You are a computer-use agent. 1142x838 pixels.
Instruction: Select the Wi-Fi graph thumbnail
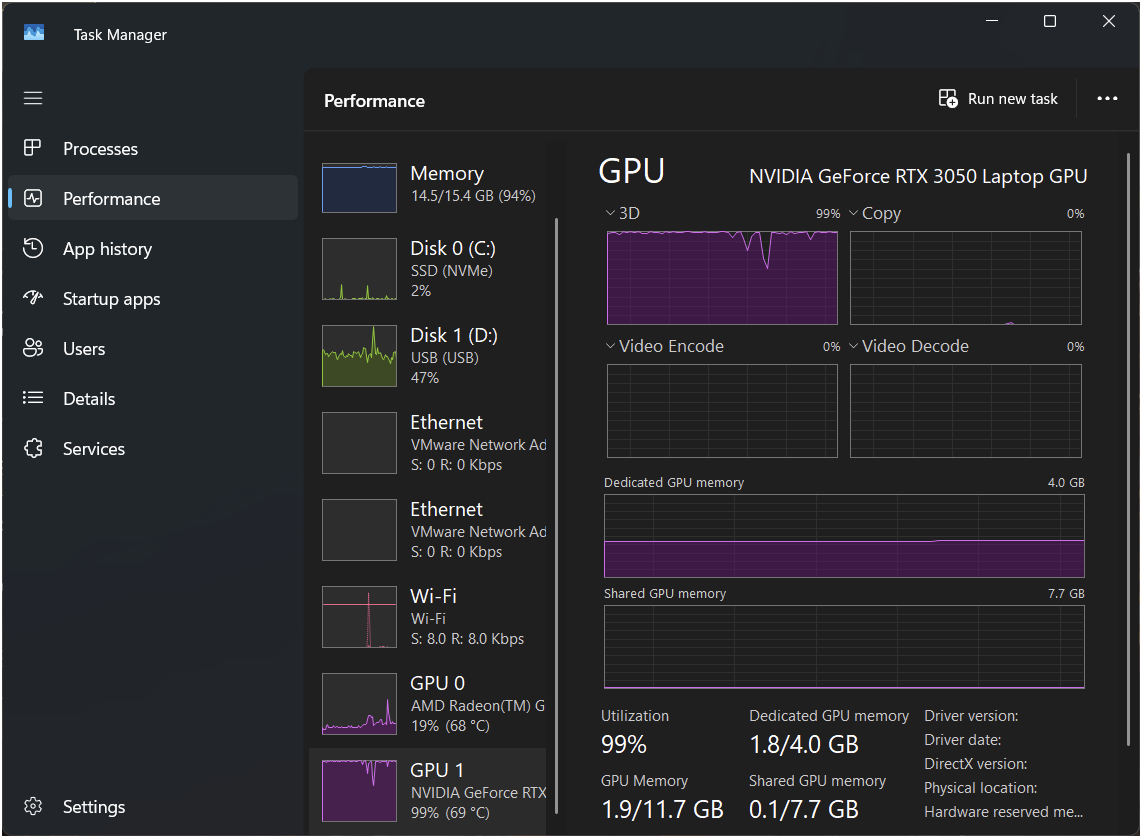tap(359, 617)
